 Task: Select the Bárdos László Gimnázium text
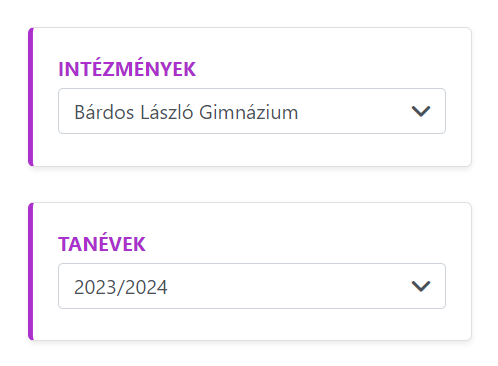click(x=186, y=112)
